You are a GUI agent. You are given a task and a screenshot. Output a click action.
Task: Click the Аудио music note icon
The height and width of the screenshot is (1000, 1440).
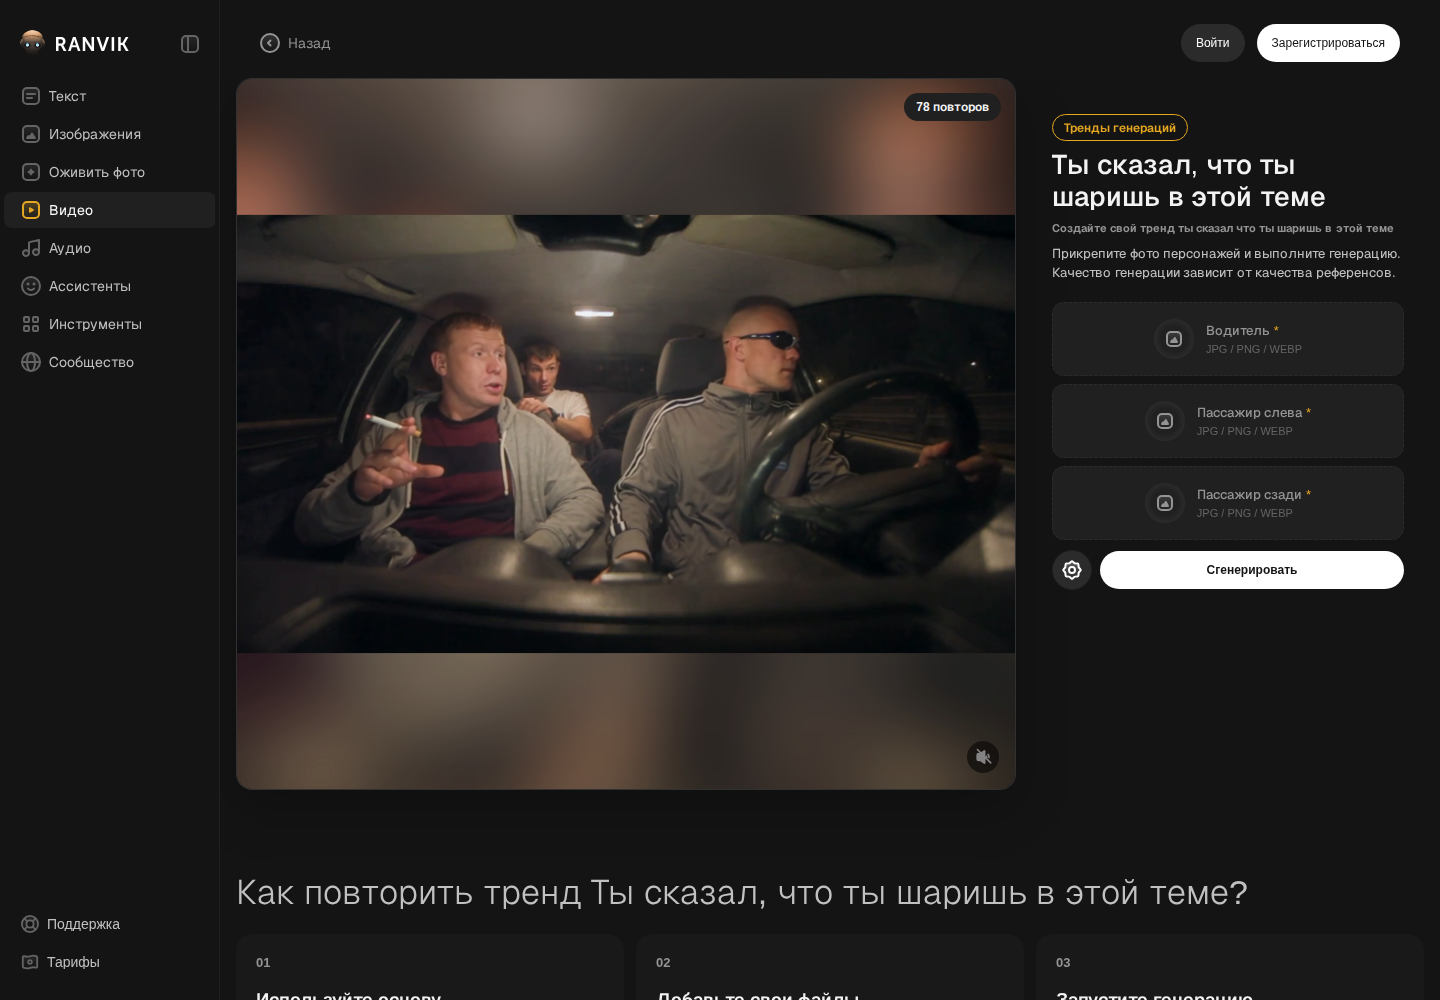point(31,248)
